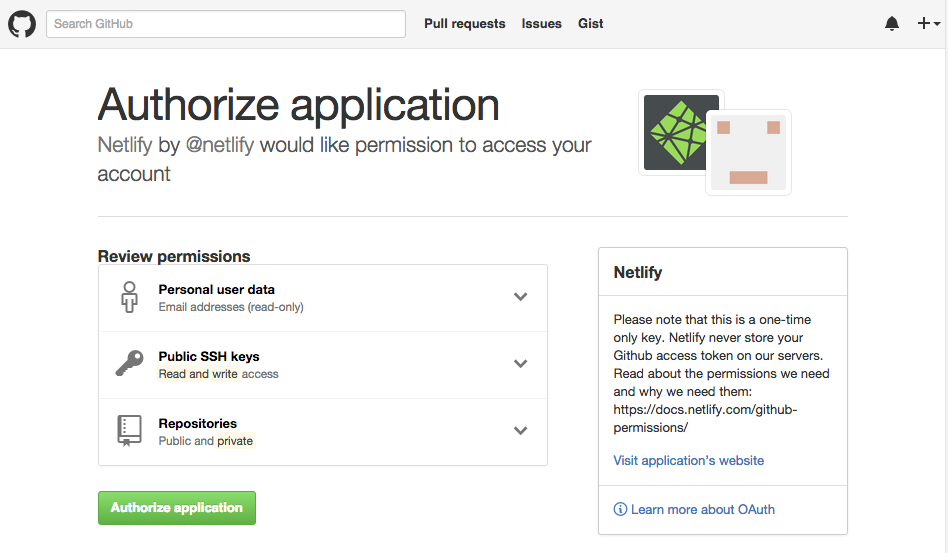Click the user avatar image
948x553 pixels.
point(748,152)
